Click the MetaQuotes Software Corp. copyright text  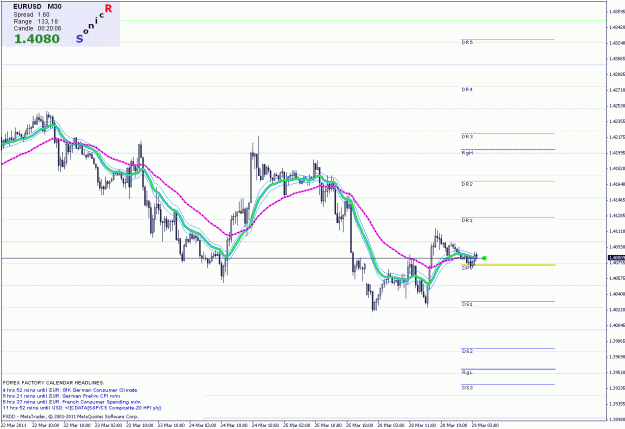coord(71,416)
